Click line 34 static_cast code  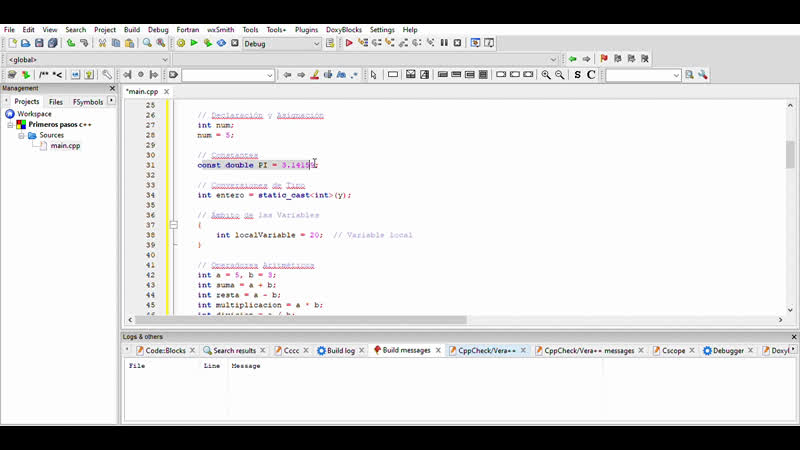coord(274,195)
